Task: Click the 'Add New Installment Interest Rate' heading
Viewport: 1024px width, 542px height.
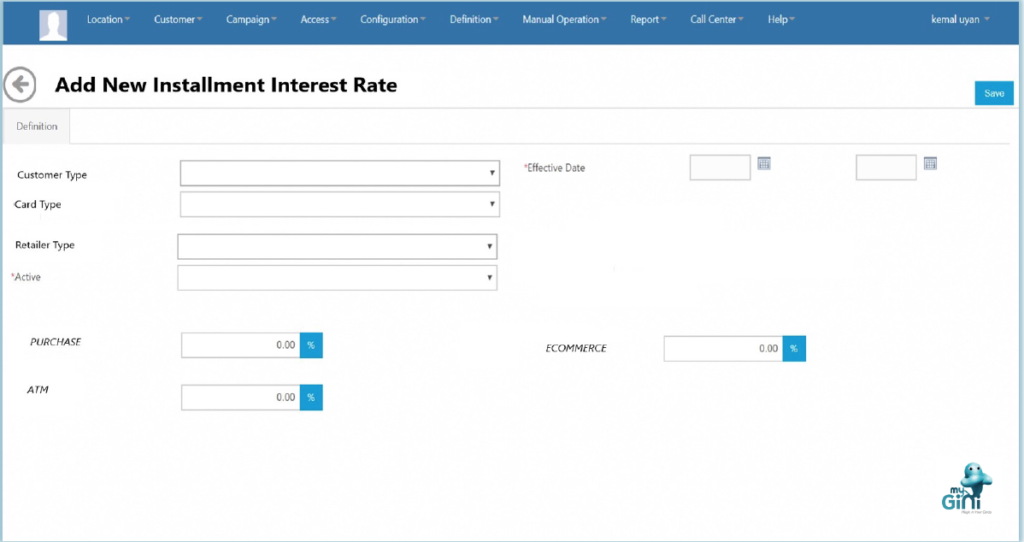Action: point(226,85)
